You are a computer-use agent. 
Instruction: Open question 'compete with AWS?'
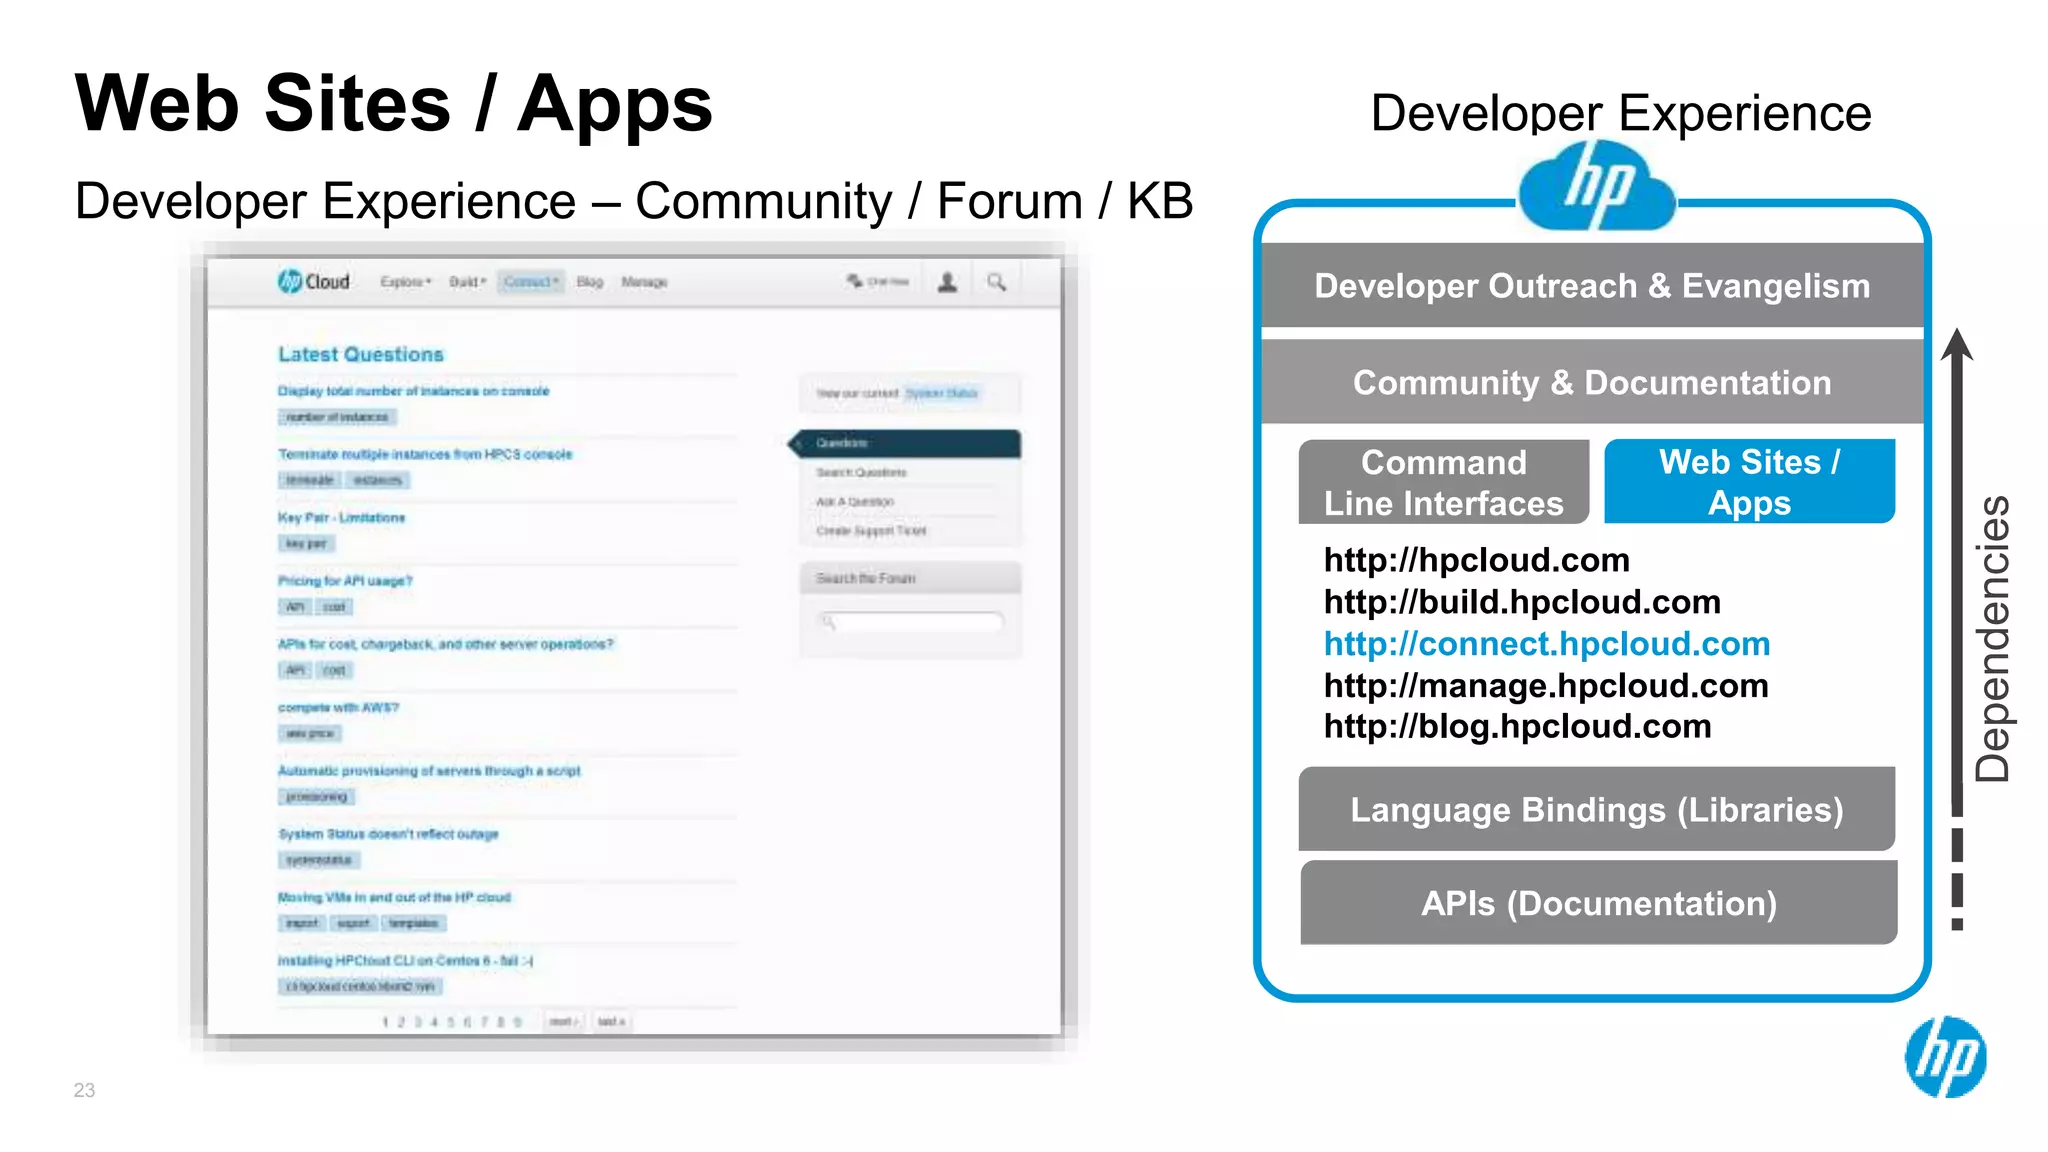[338, 707]
